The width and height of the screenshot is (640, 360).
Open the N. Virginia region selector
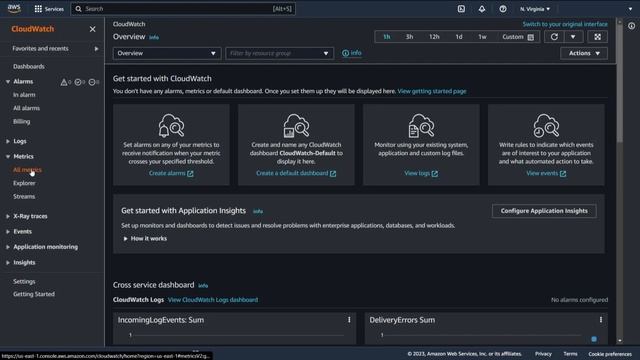tap(535, 9)
